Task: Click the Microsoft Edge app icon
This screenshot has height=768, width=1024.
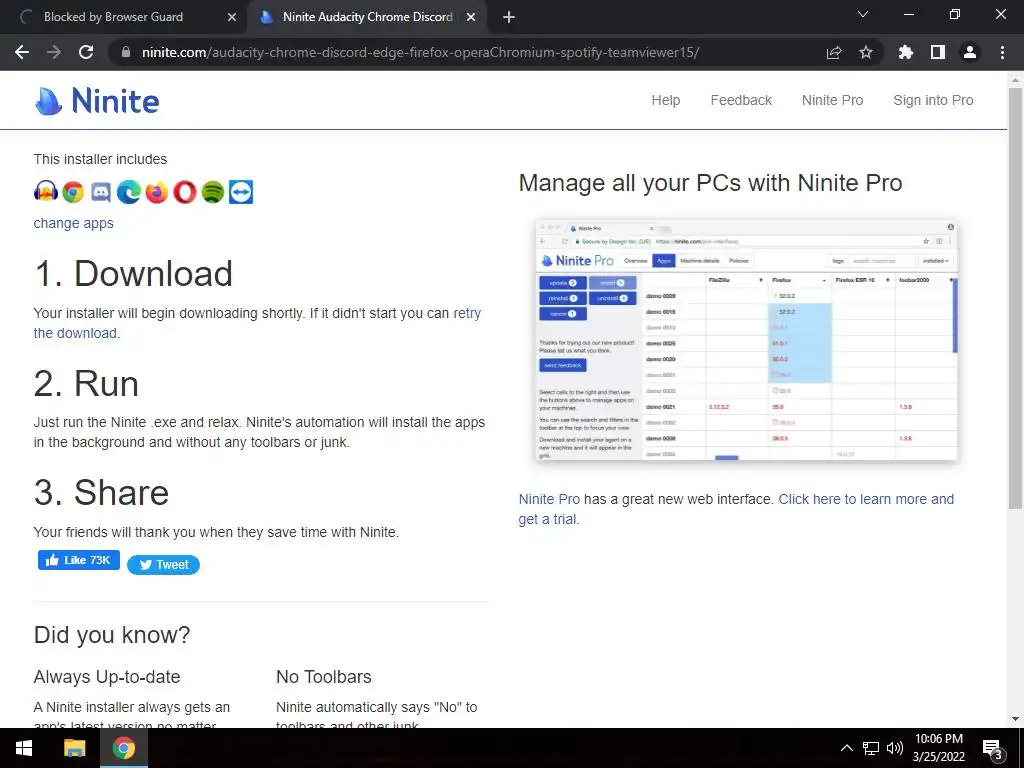Action: click(129, 192)
